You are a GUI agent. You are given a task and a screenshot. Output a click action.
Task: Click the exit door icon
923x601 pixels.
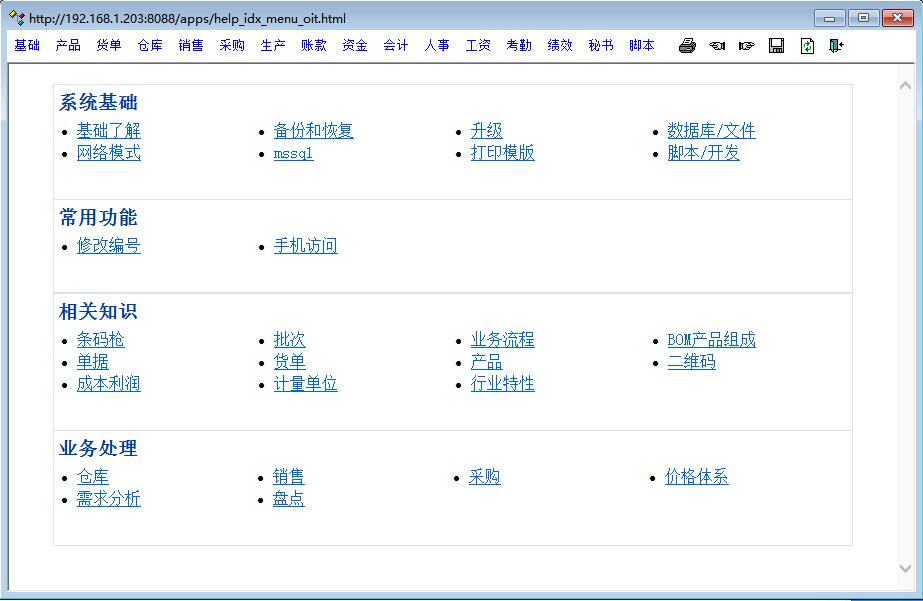(836, 46)
